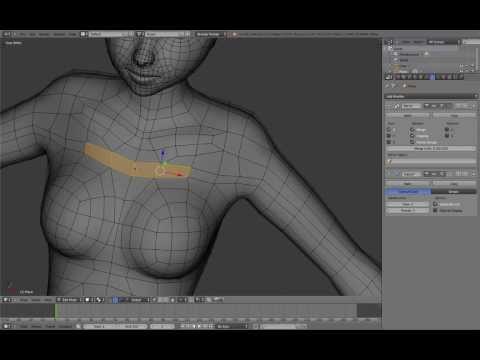
Task: Click the green current frame marker in timeline
Action: point(56,312)
